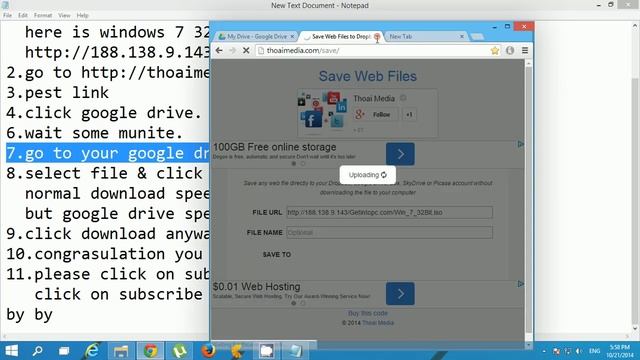
Task: Click the FILE URL input field
Action: tap(389, 212)
